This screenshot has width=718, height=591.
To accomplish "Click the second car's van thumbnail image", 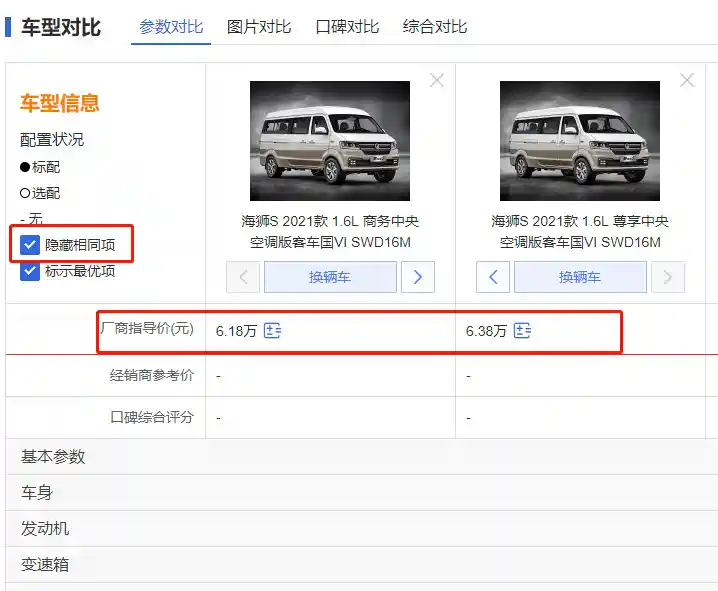I will 580,141.
